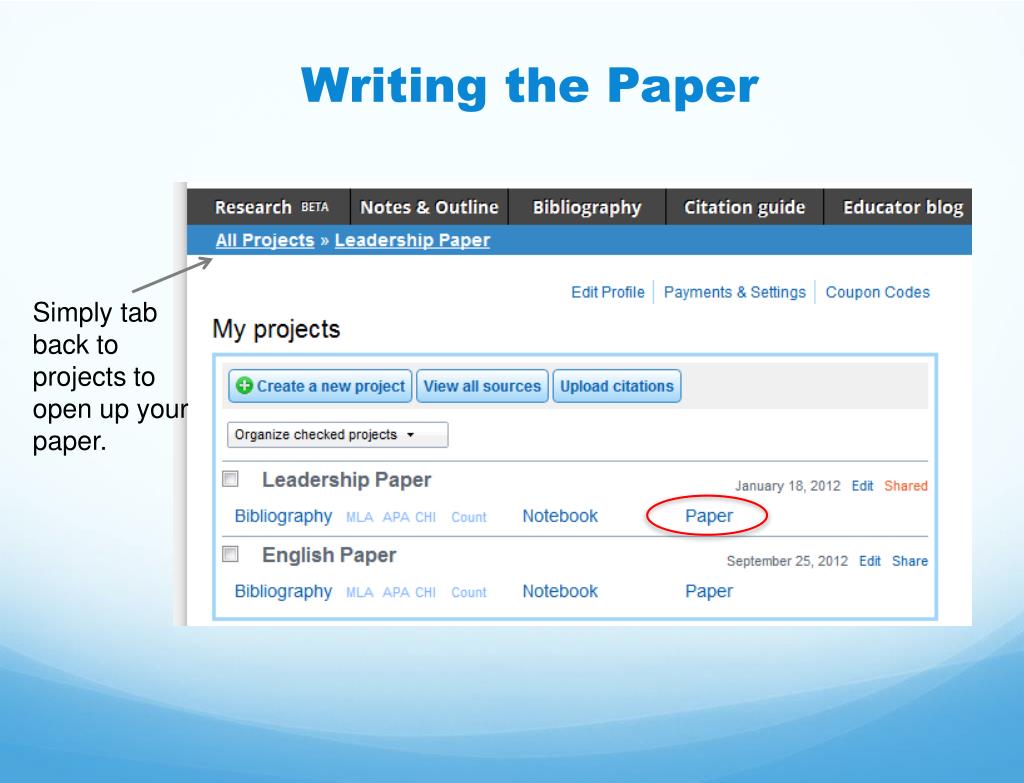The width and height of the screenshot is (1024, 783).
Task: Click the date text January 18, 2012
Action: 788,486
